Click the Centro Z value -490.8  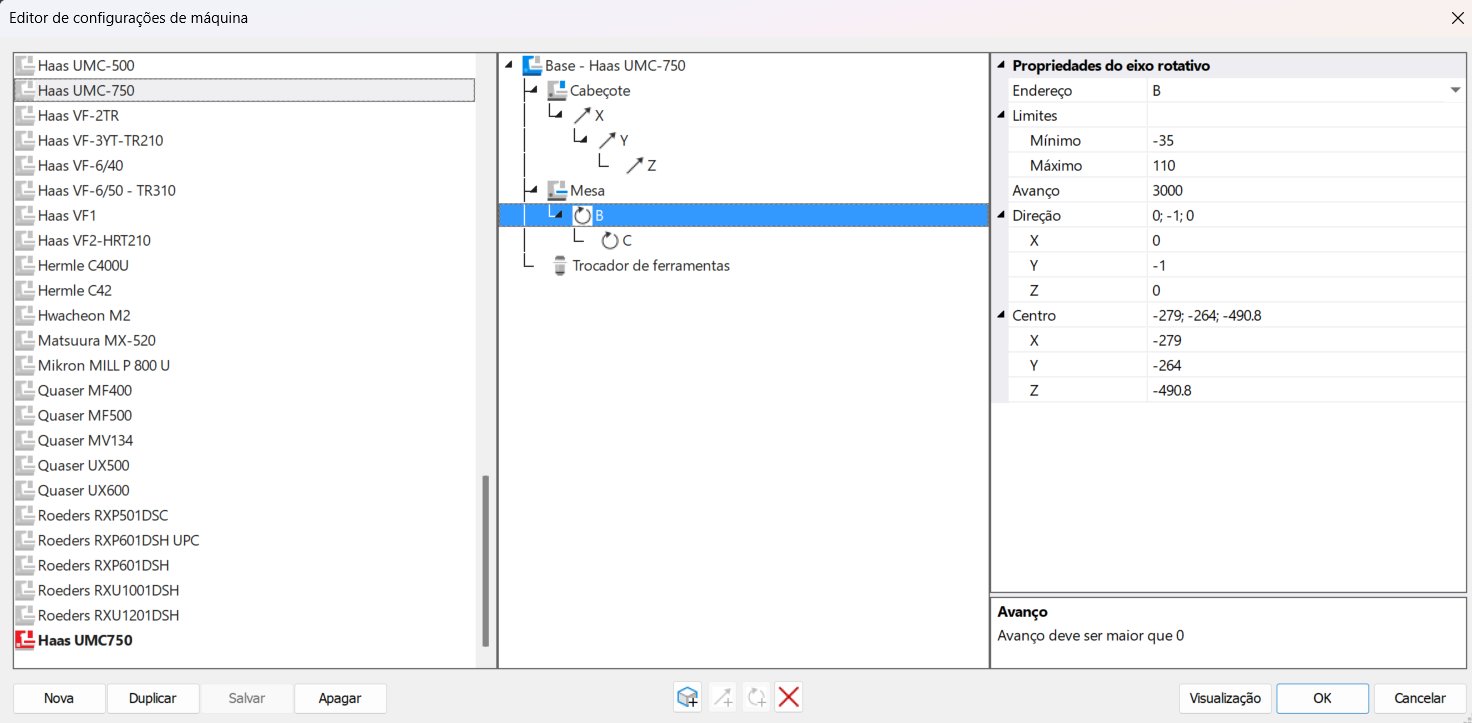click(1307, 390)
